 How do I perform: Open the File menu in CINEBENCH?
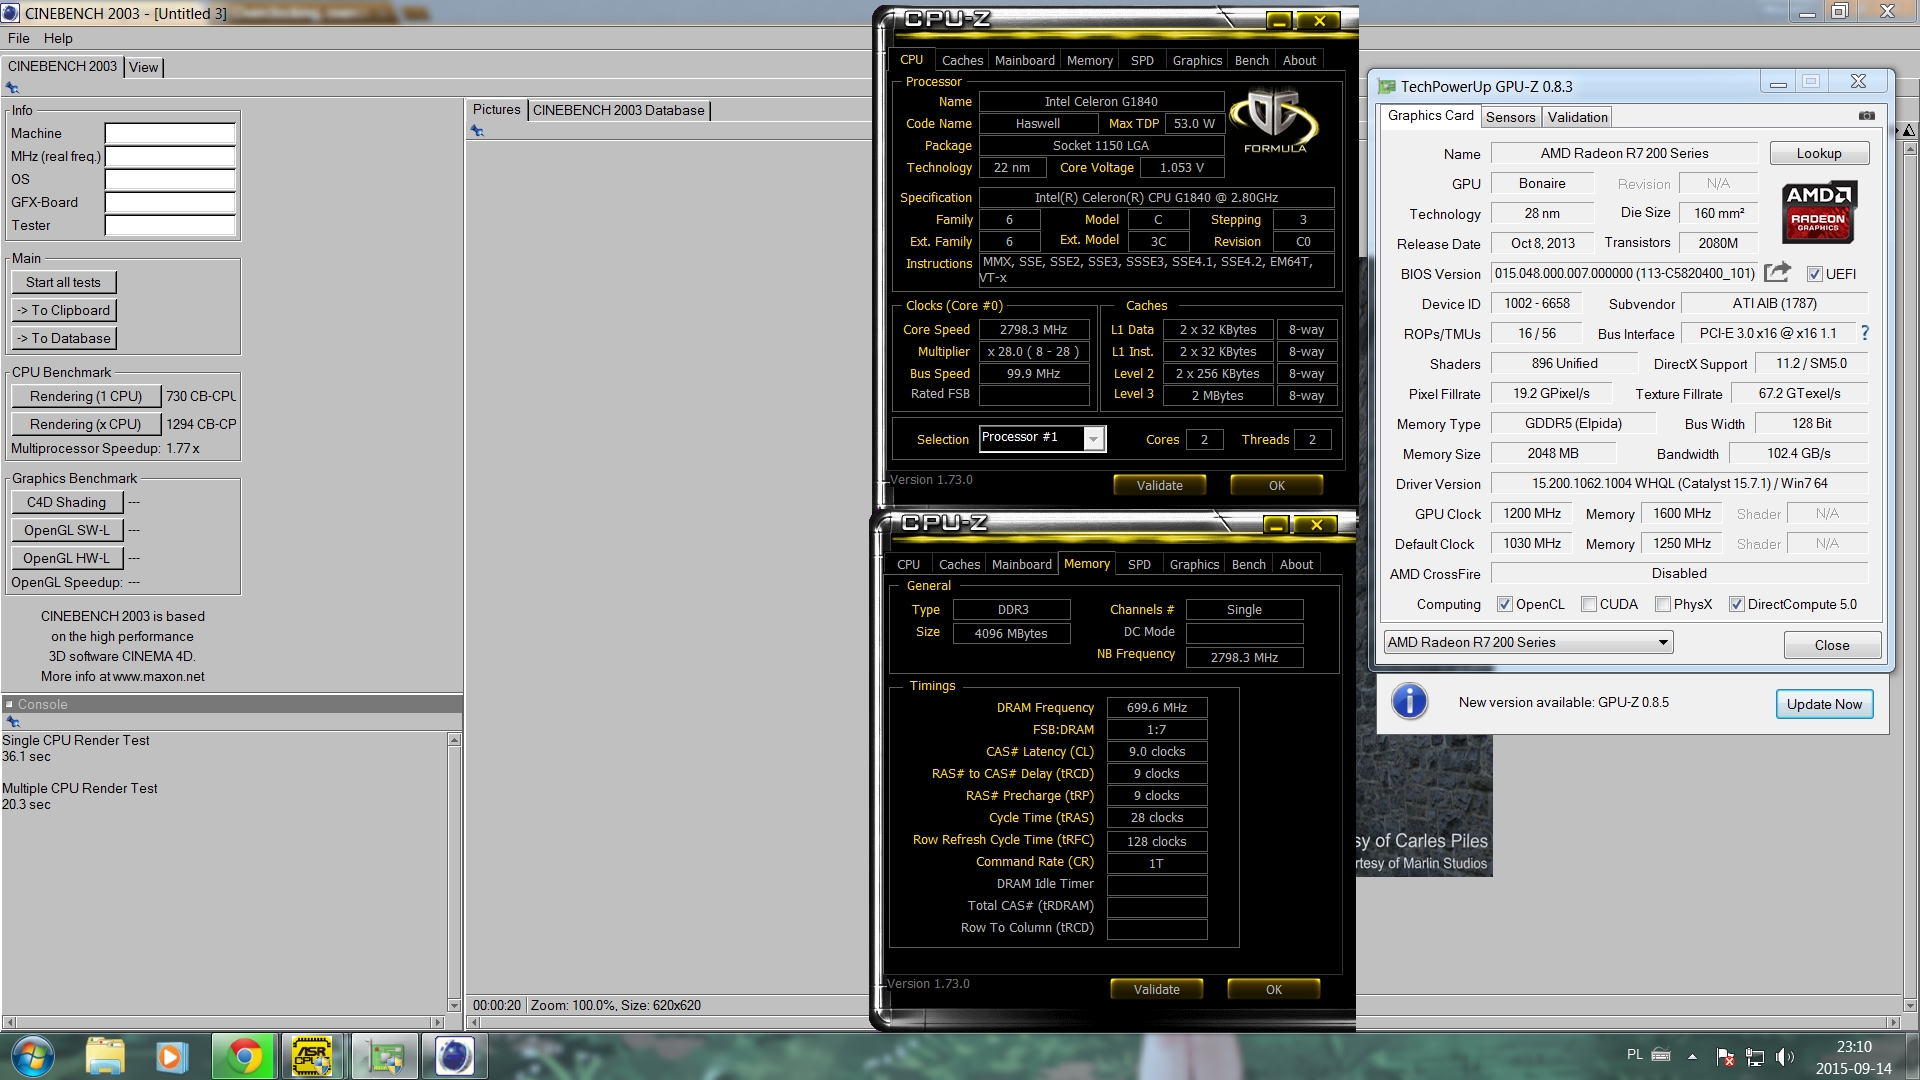[19, 38]
